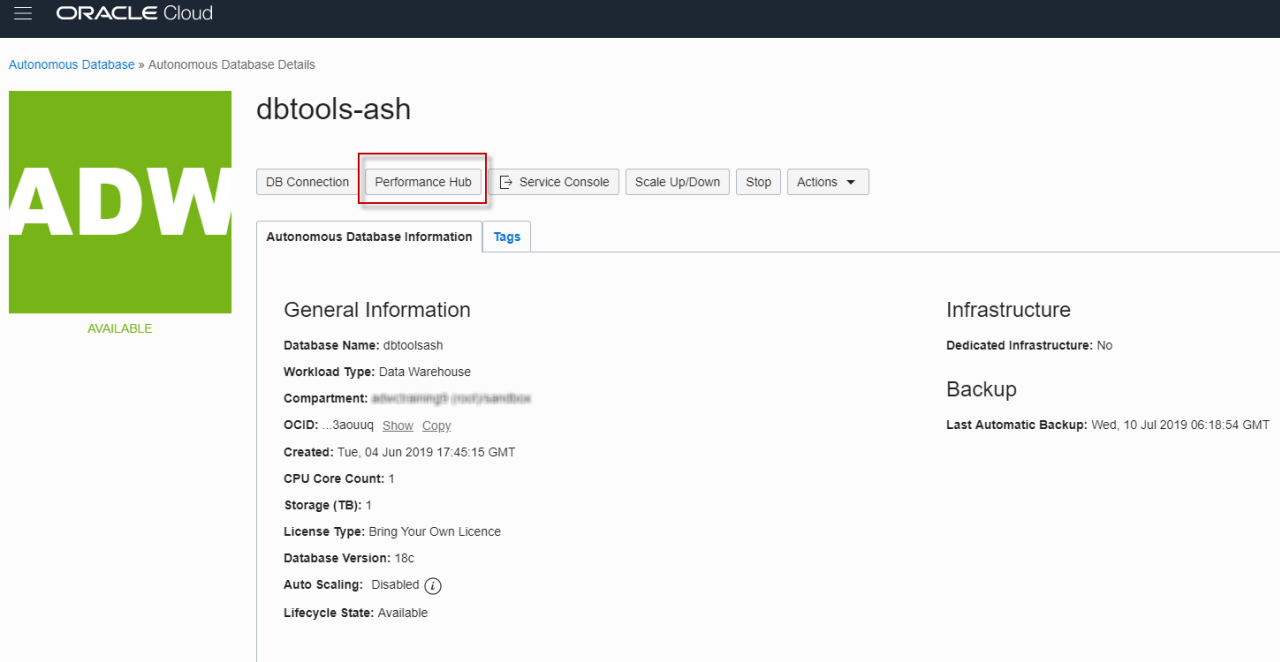Image resolution: width=1280 pixels, height=662 pixels.
Task: Click the Infrastructure heading
Action: [1008, 310]
